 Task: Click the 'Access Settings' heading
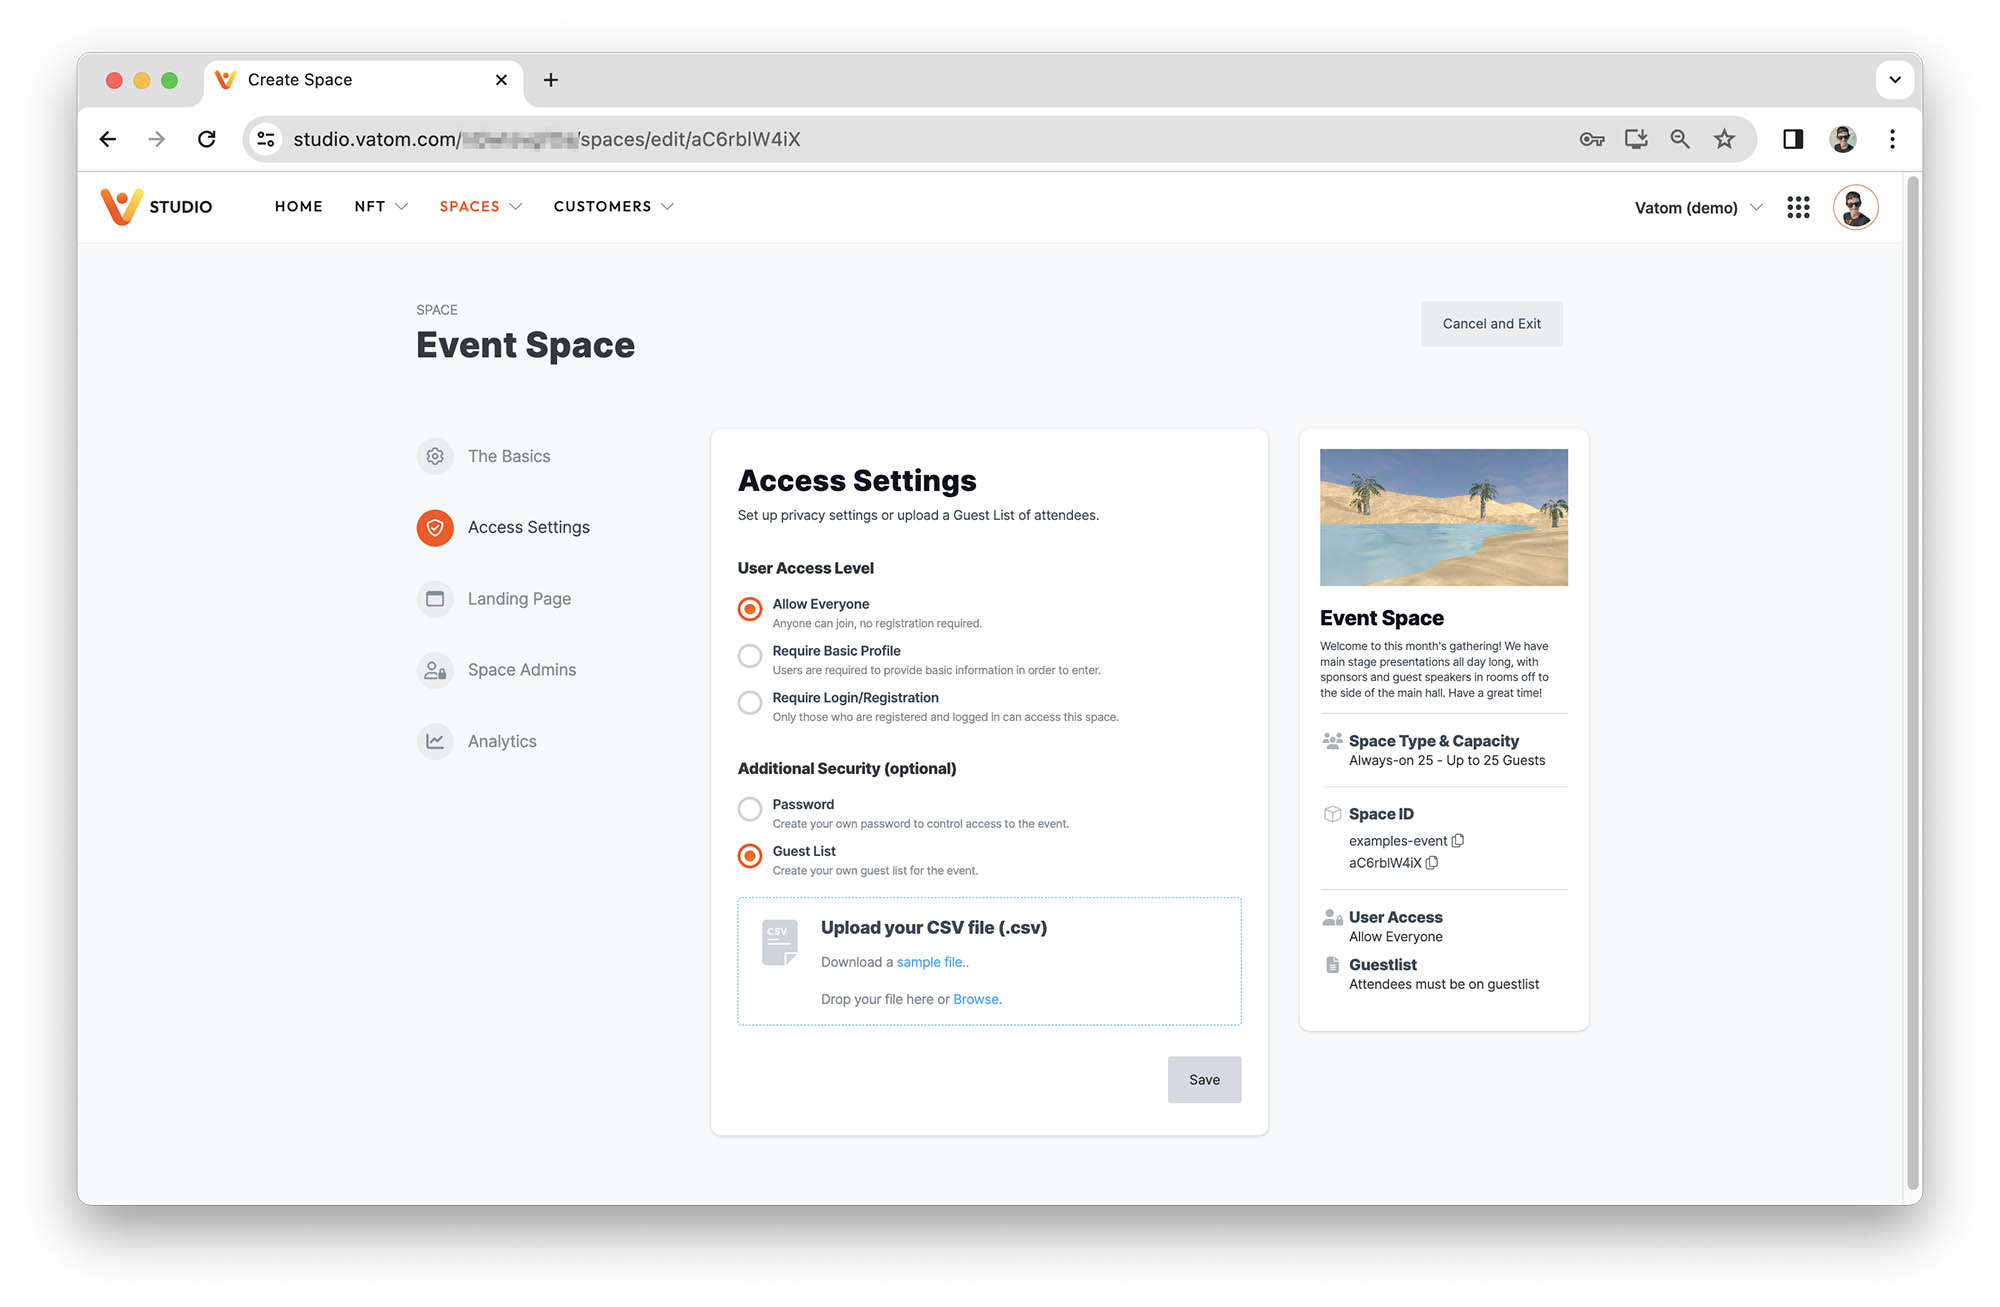point(857,481)
